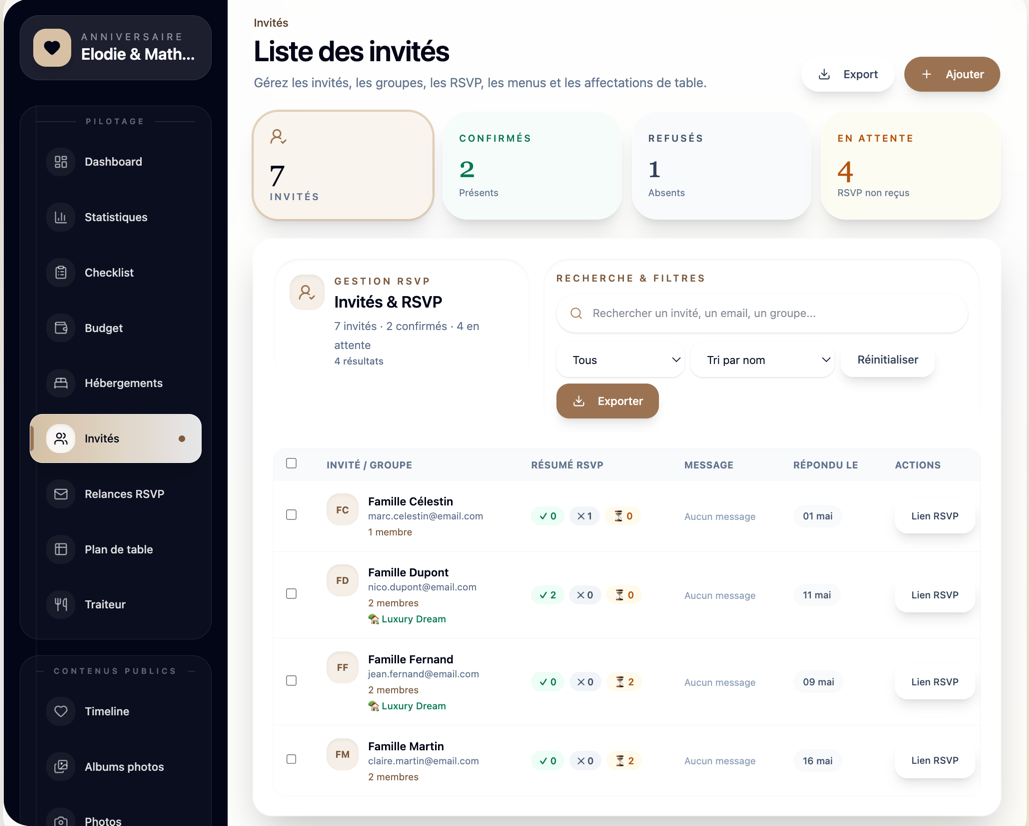Click the brown Exporter button
Image resolution: width=1029 pixels, height=826 pixels.
608,401
